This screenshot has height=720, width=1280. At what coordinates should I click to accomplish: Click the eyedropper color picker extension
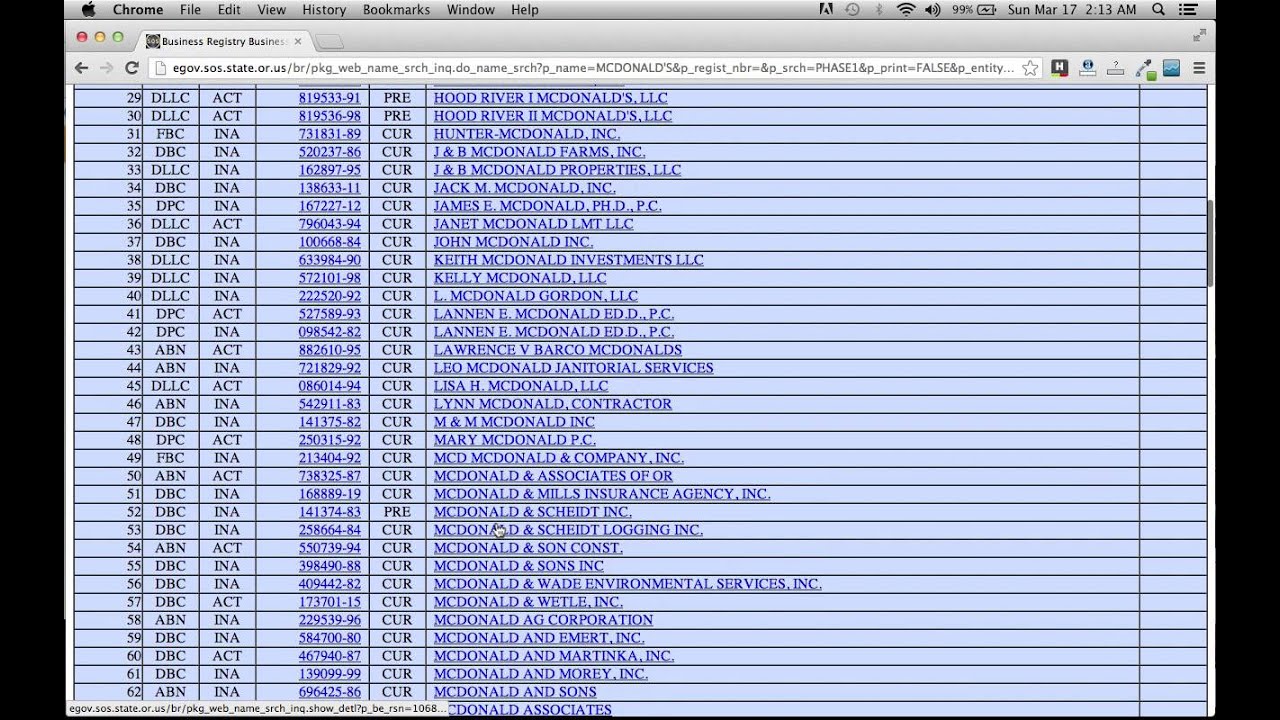(1145, 68)
